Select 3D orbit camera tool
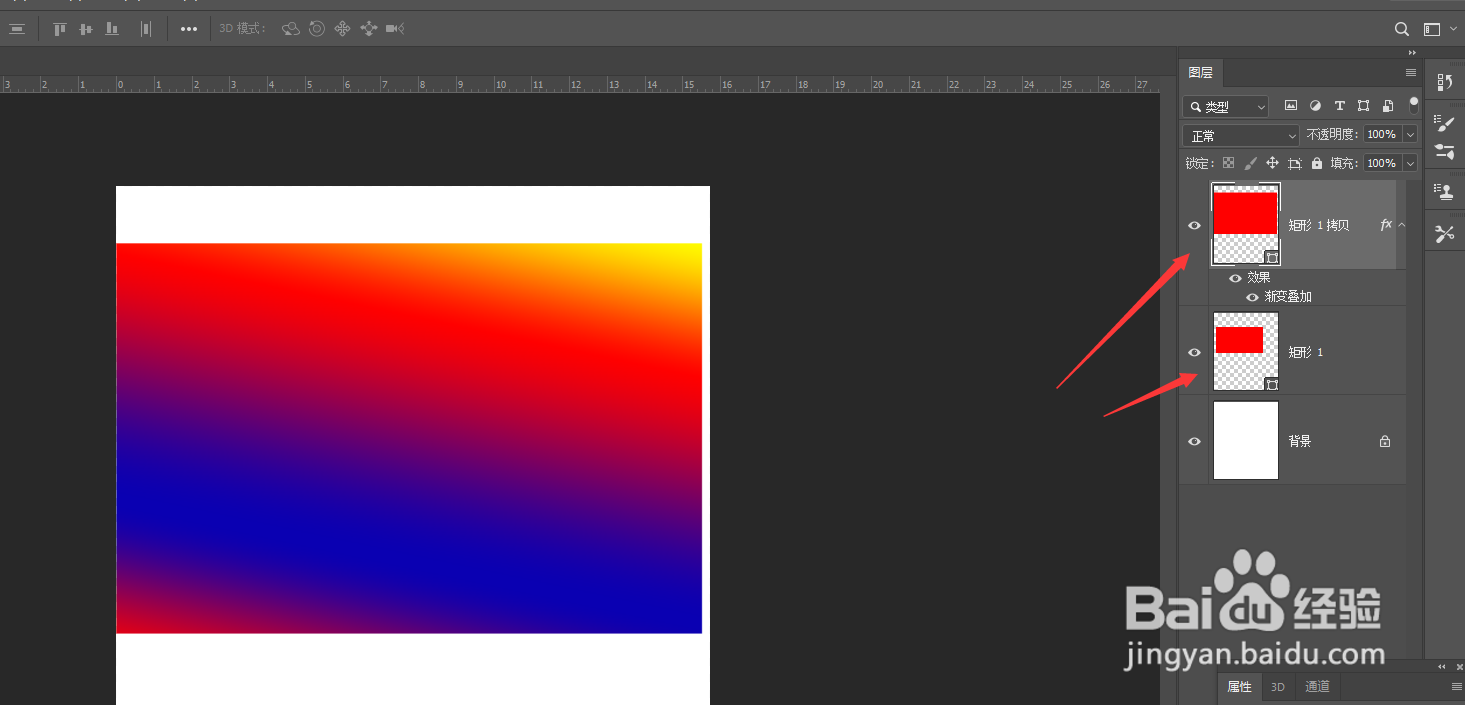The image size is (1465, 705). [291, 29]
